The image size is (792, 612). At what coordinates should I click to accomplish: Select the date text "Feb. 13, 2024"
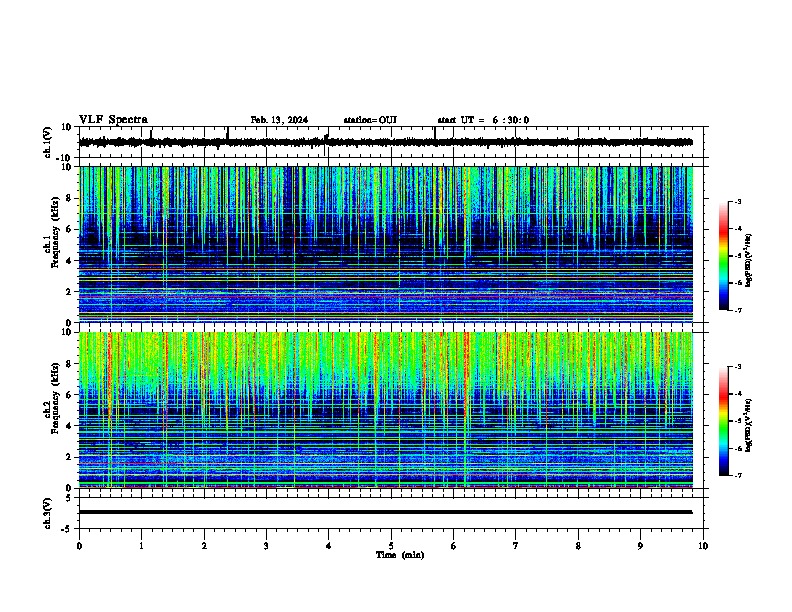[x=279, y=120]
